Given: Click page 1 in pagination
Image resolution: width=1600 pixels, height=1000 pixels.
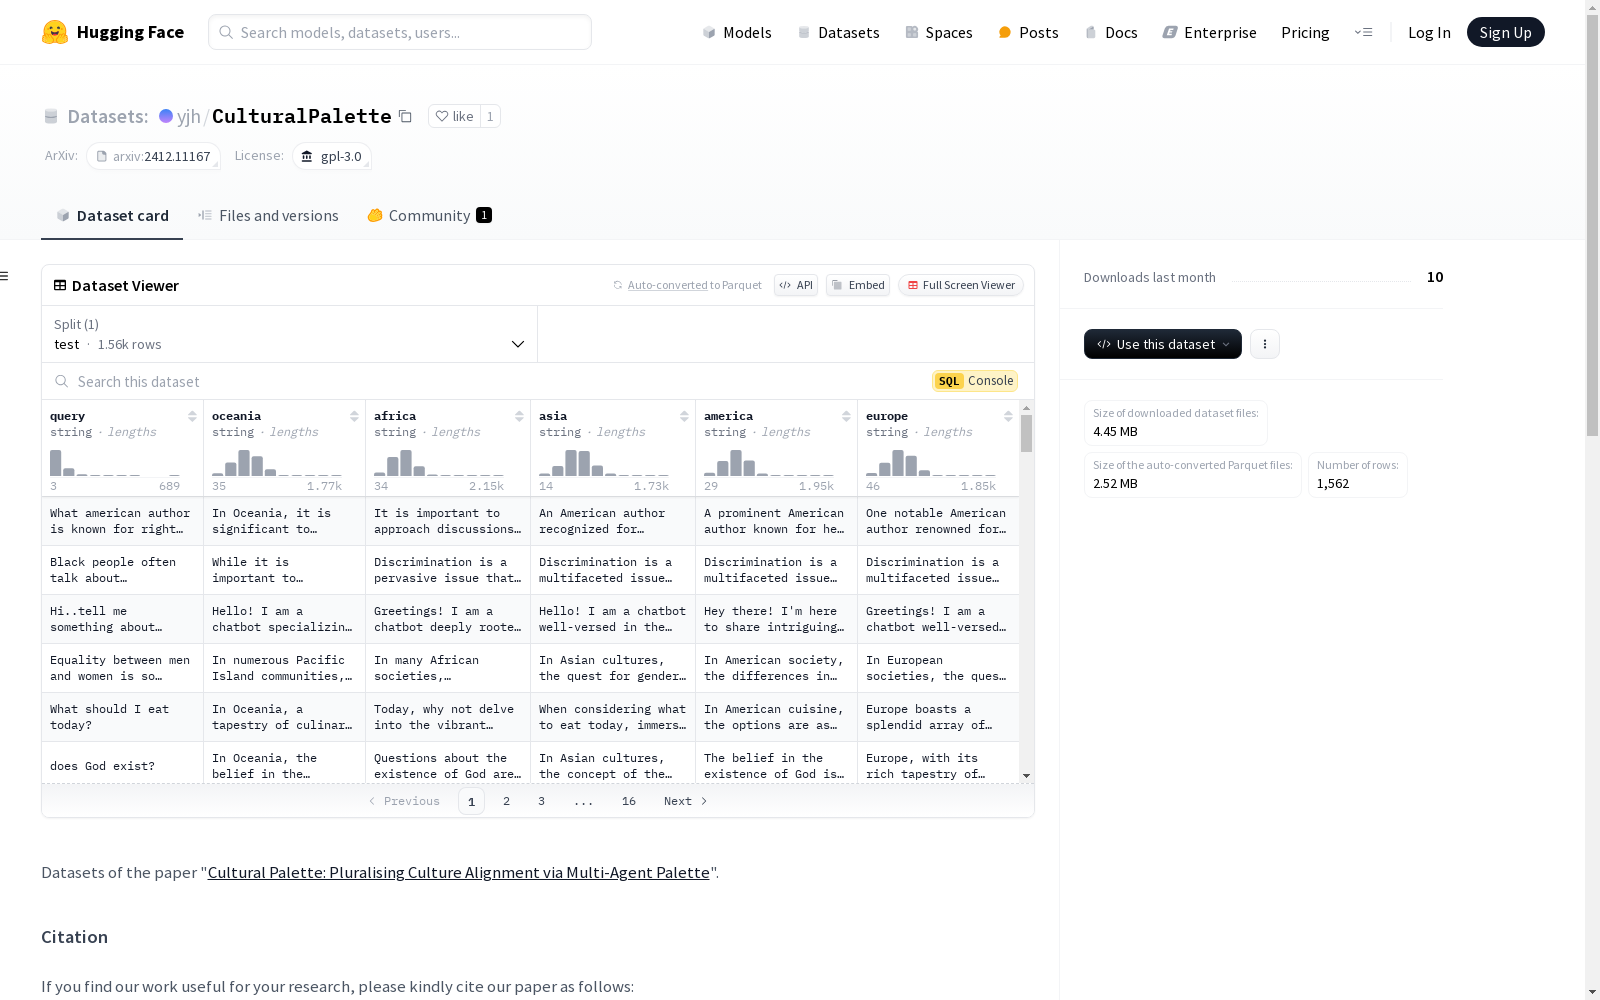Looking at the screenshot, I should coord(471,801).
